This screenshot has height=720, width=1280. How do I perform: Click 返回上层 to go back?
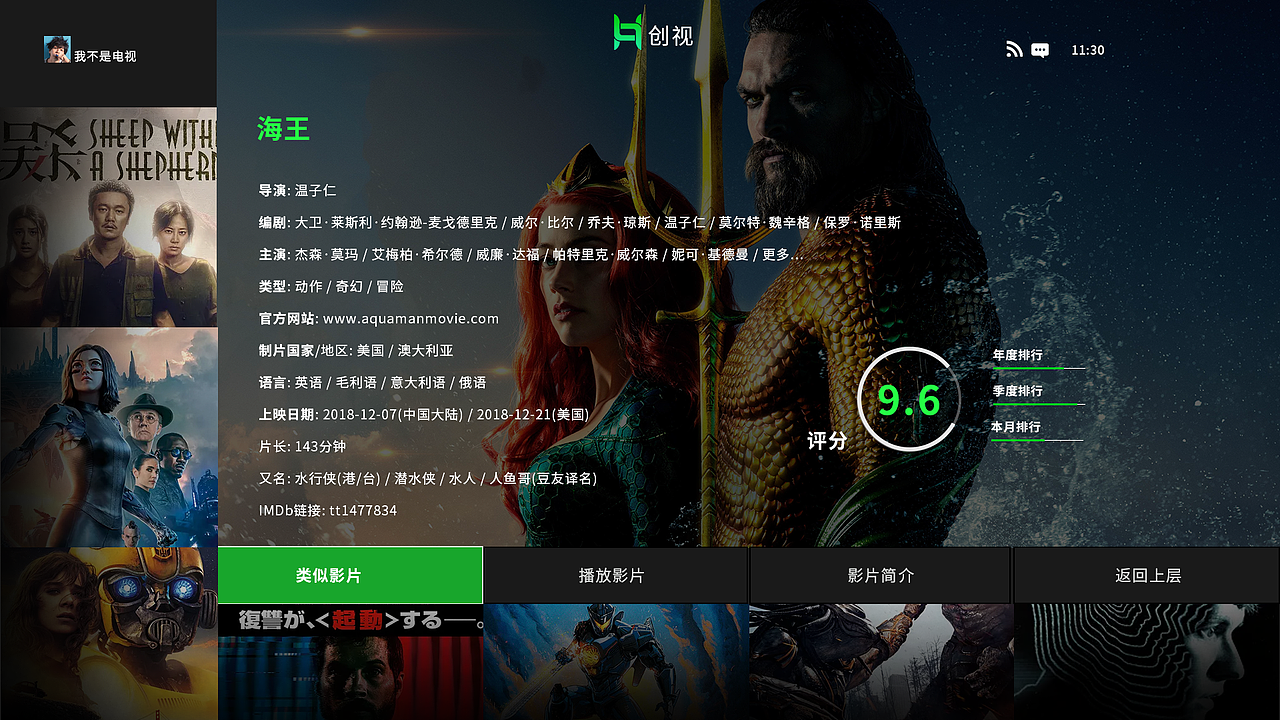1147,575
